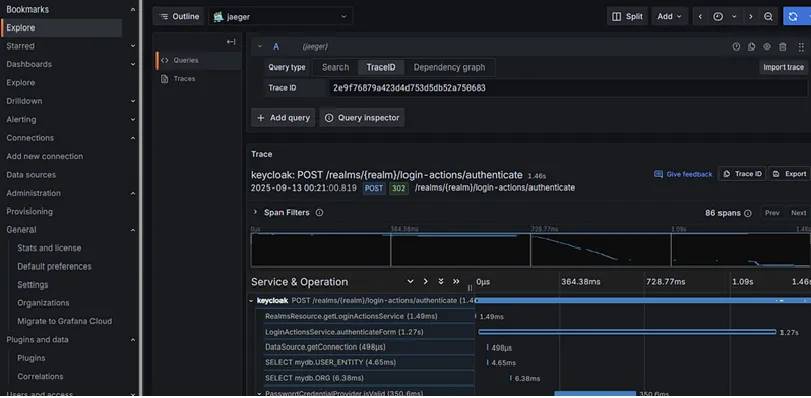Collapse all spans double-right chevron icon
Image resolution: width=811 pixels, height=398 pixels.
click(x=456, y=282)
